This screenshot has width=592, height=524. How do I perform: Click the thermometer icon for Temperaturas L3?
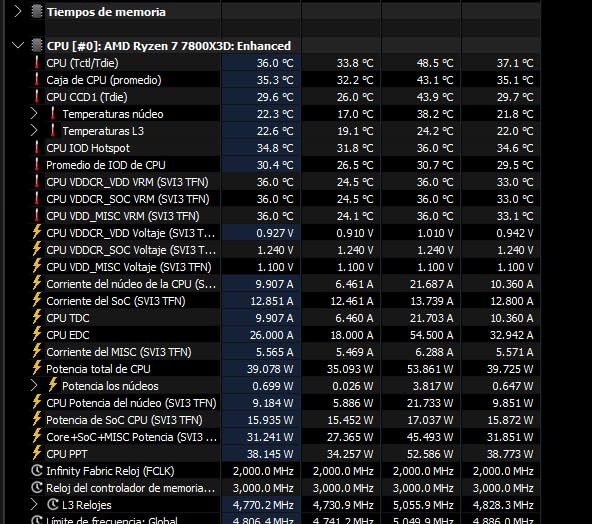[53, 131]
